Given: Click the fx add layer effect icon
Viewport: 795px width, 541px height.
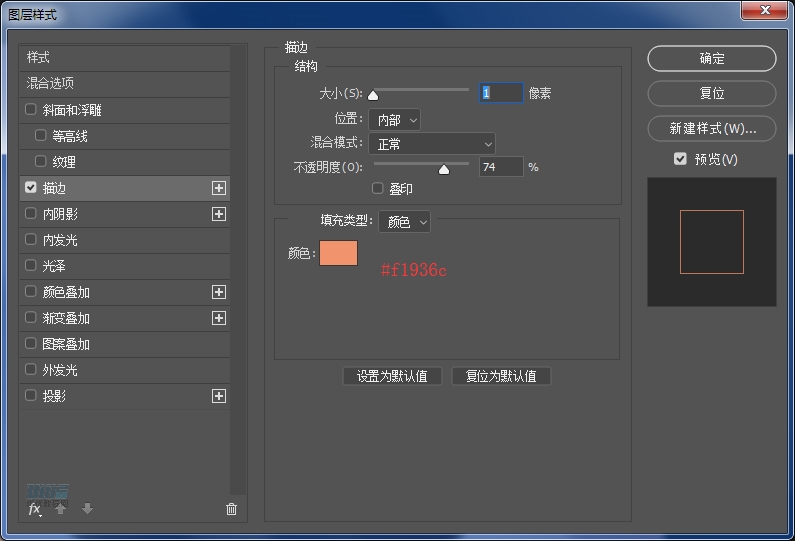Looking at the screenshot, I should 34,509.
